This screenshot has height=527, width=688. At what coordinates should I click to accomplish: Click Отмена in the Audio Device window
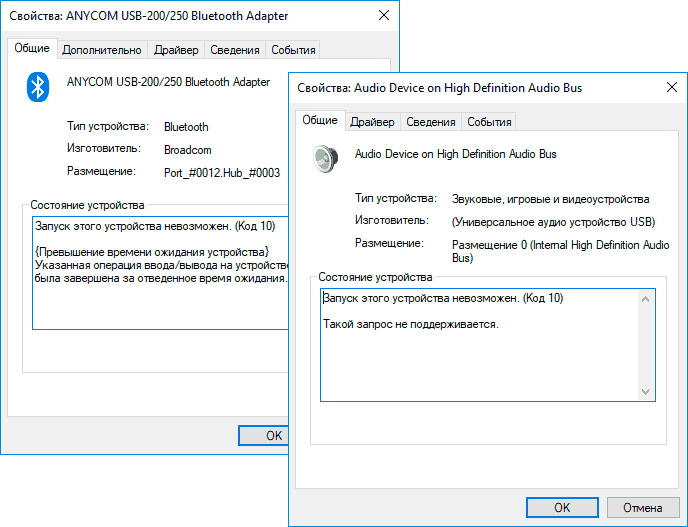point(642,508)
